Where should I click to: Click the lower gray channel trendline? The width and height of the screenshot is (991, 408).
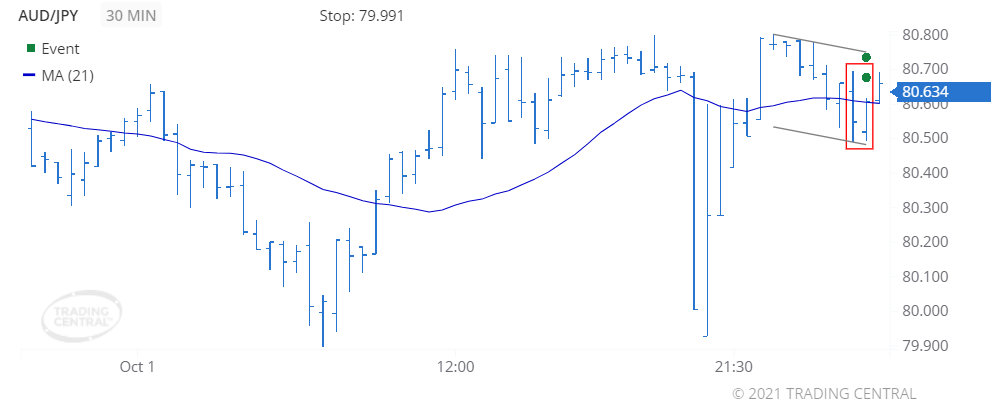pos(820,135)
